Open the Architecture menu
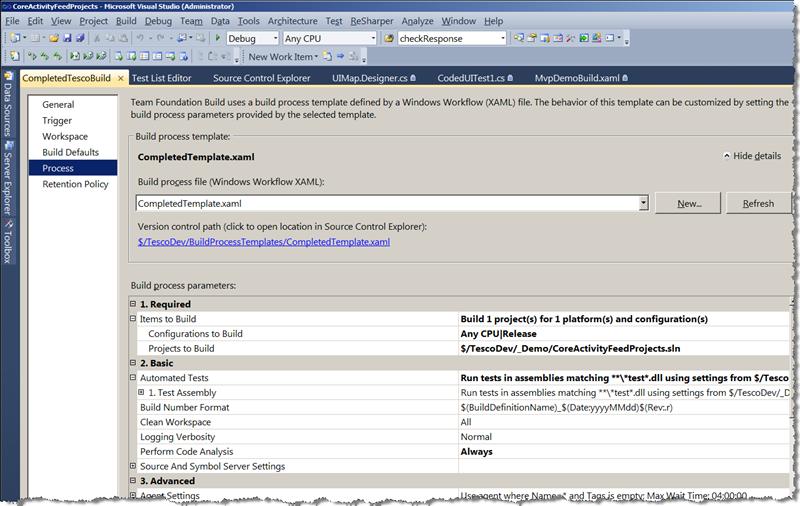The width and height of the screenshot is (800, 506). point(292,21)
